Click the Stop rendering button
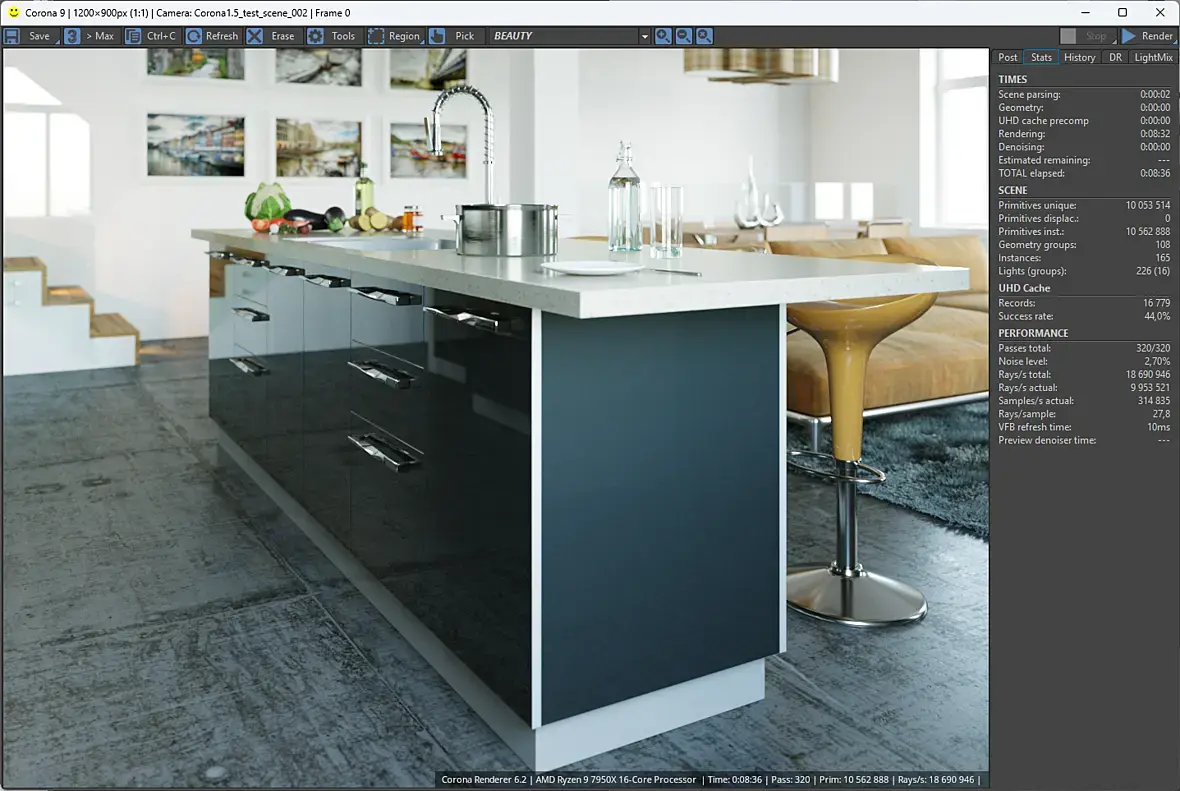1180x791 pixels. [x=1087, y=36]
